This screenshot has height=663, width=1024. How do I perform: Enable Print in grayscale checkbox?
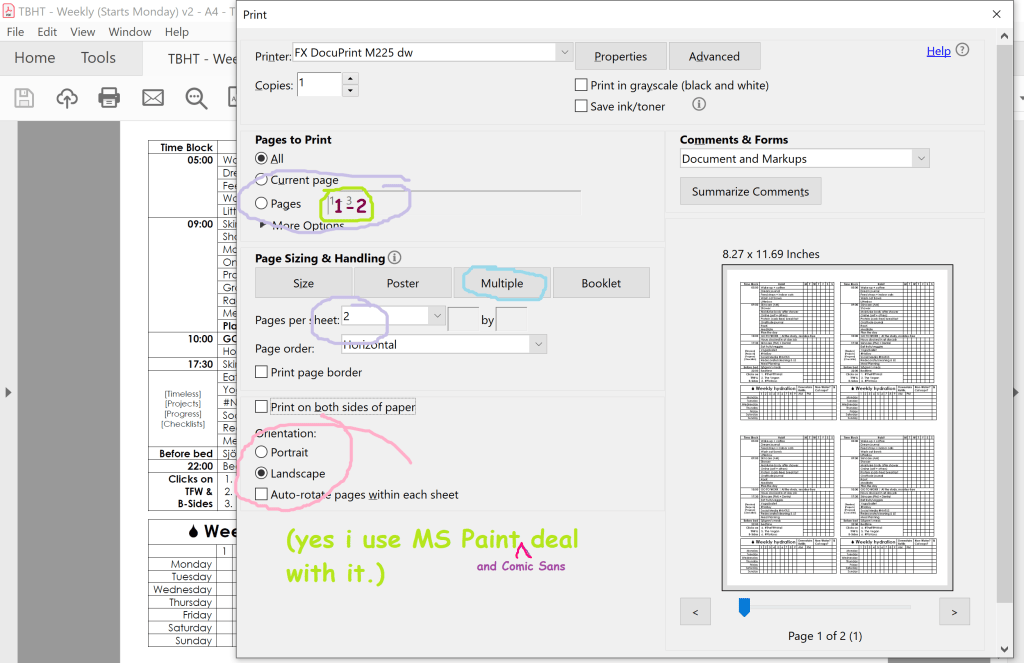581,85
